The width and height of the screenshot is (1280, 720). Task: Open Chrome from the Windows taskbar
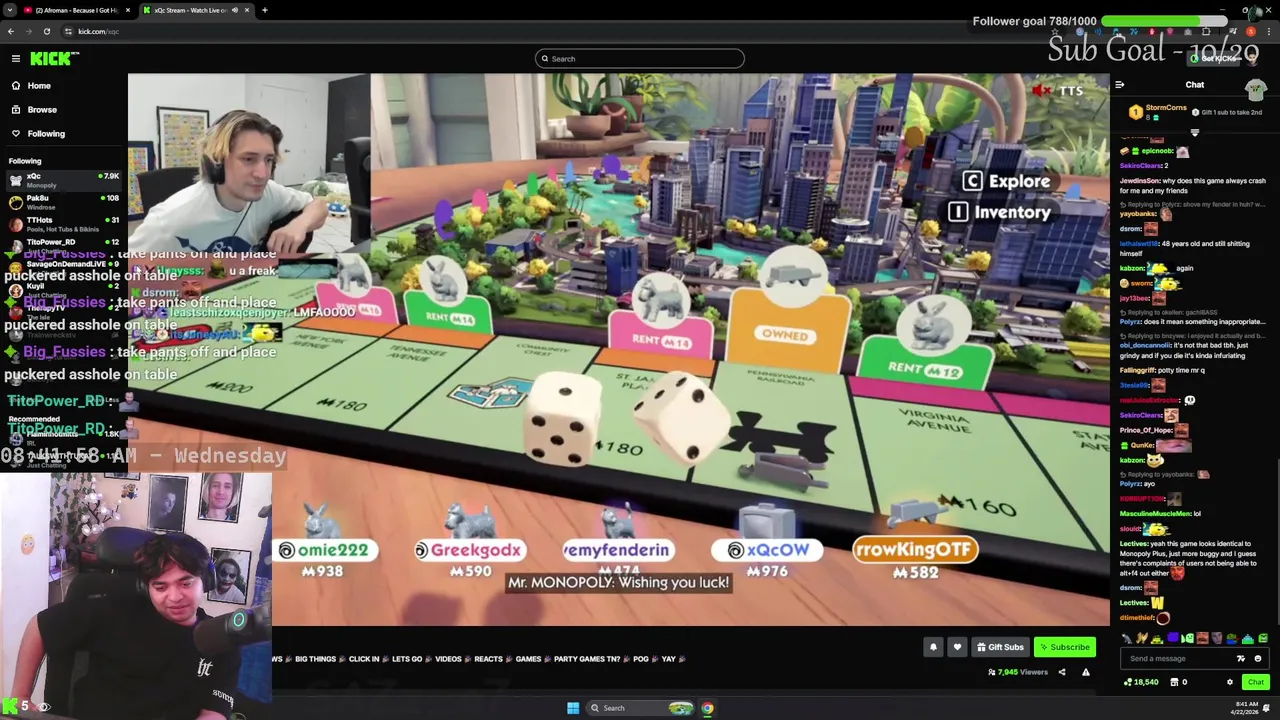click(707, 708)
